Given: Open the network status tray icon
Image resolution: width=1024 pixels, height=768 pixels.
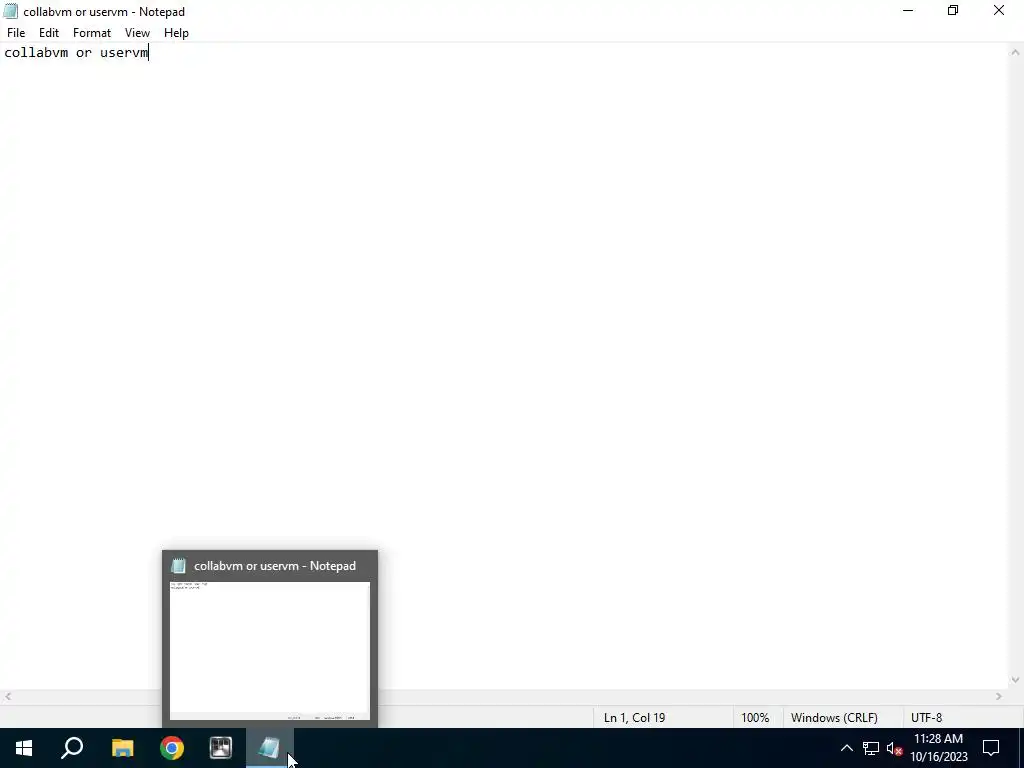Looking at the screenshot, I should [x=871, y=748].
